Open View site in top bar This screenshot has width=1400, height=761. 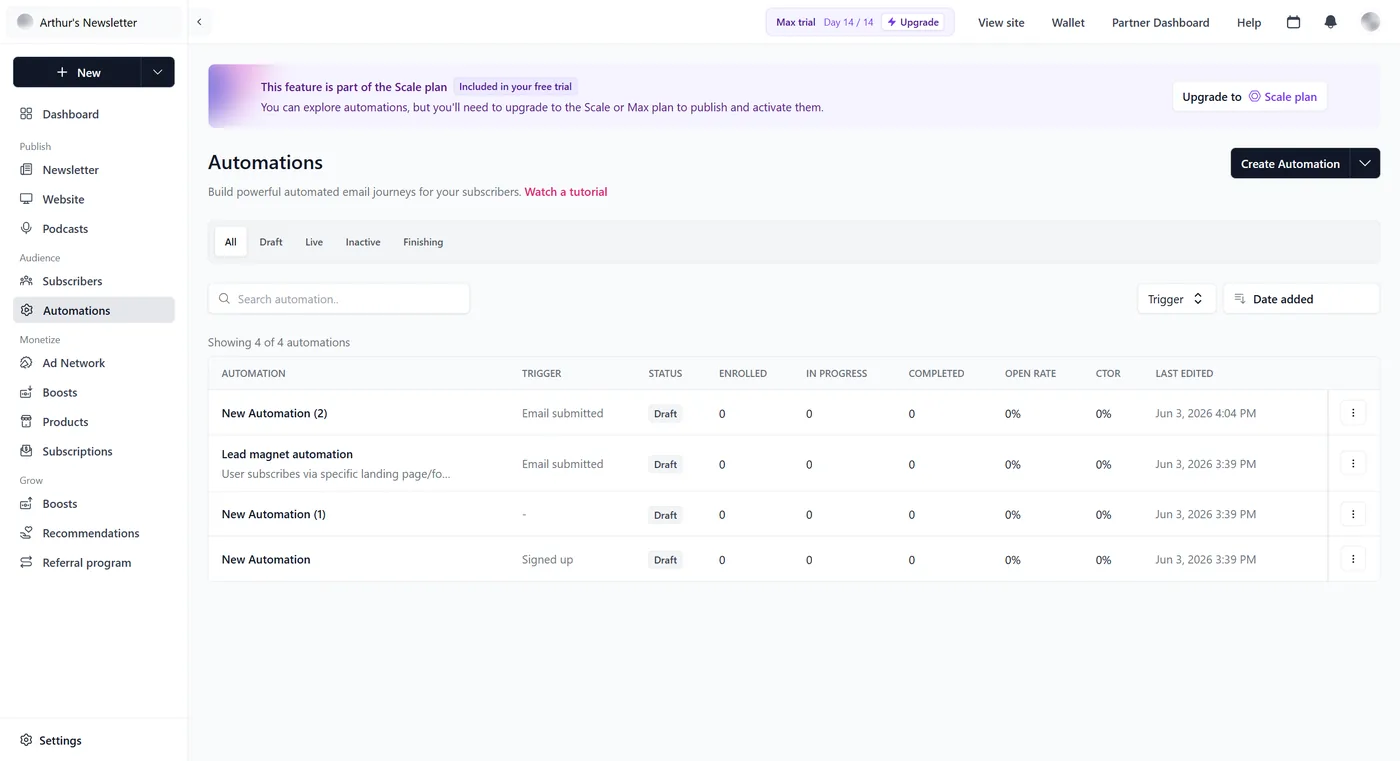point(1001,22)
